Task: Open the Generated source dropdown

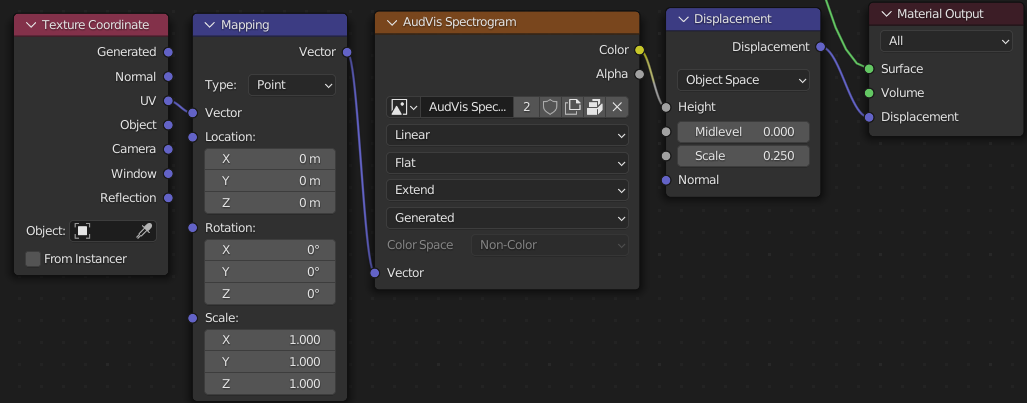Action: click(x=507, y=218)
